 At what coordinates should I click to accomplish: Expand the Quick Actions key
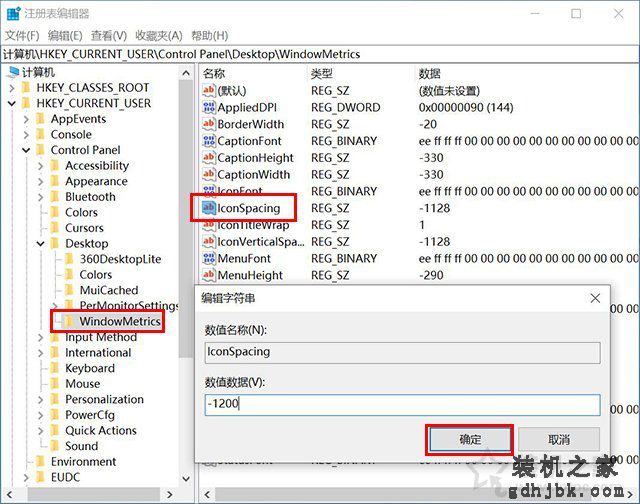40,431
